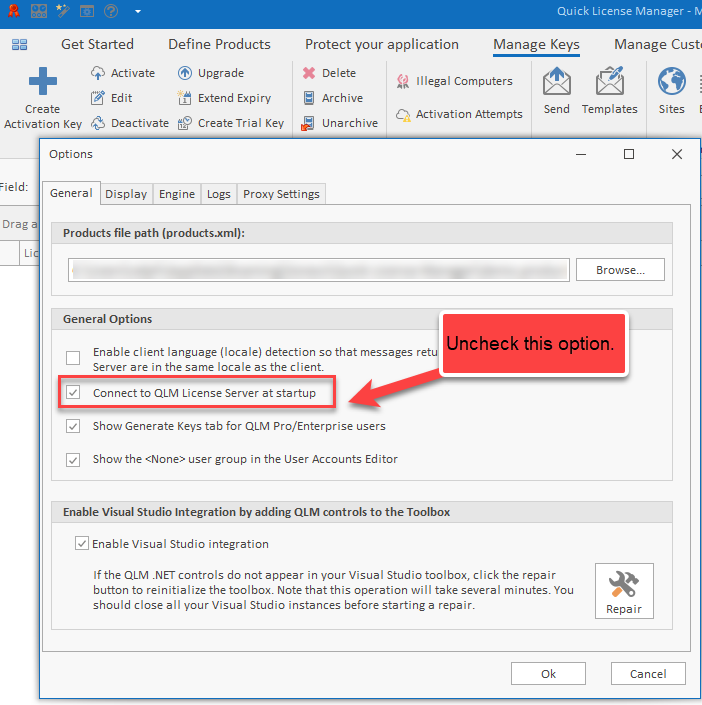
Task: Click the Browse... button
Action: click(x=620, y=270)
